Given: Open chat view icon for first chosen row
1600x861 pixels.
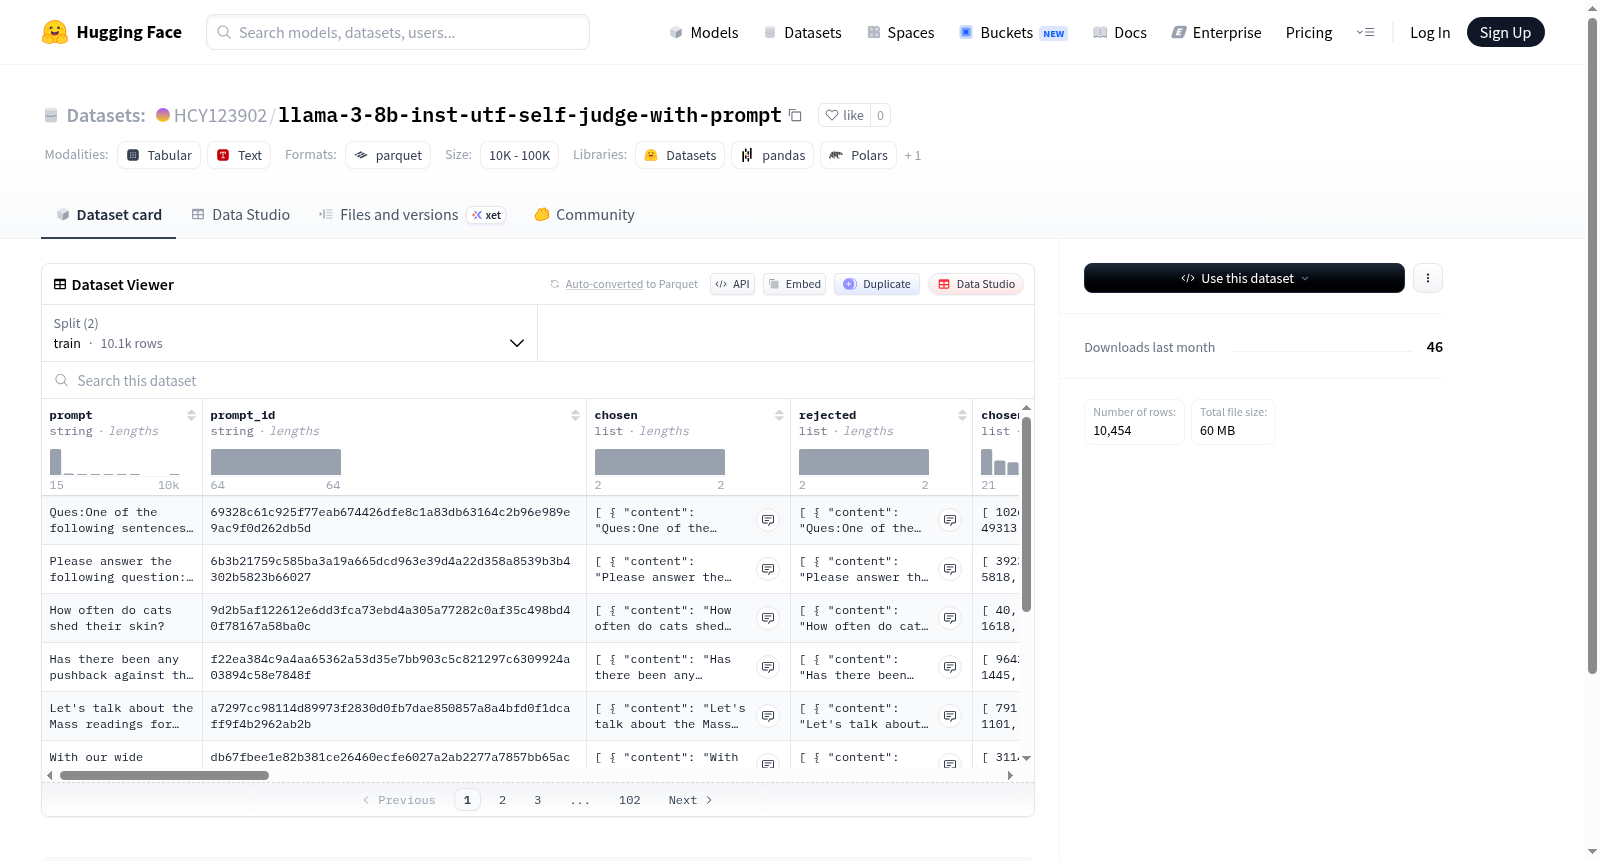Looking at the screenshot, I should 768,520.
